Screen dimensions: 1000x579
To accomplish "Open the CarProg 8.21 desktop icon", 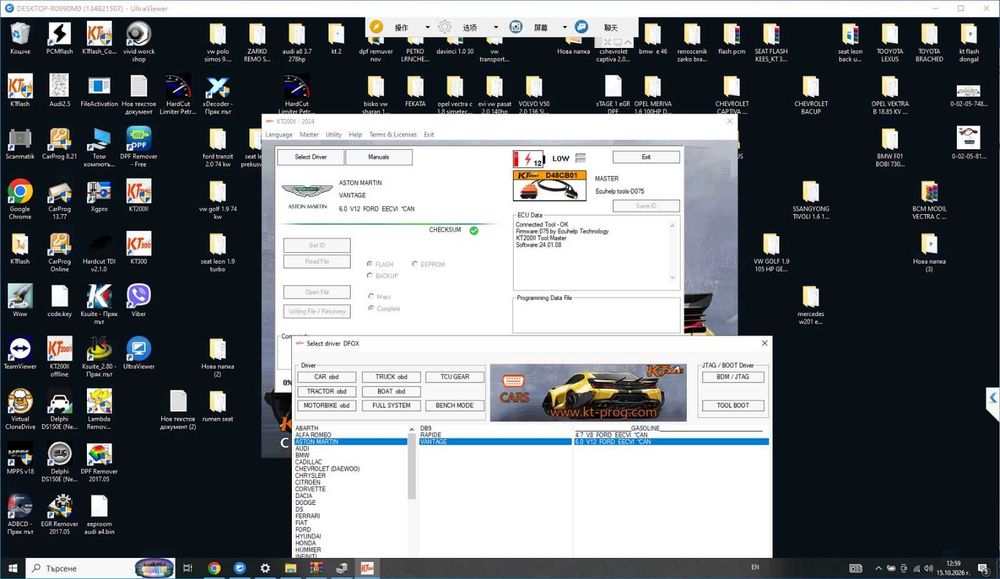I will pos(59,143).
